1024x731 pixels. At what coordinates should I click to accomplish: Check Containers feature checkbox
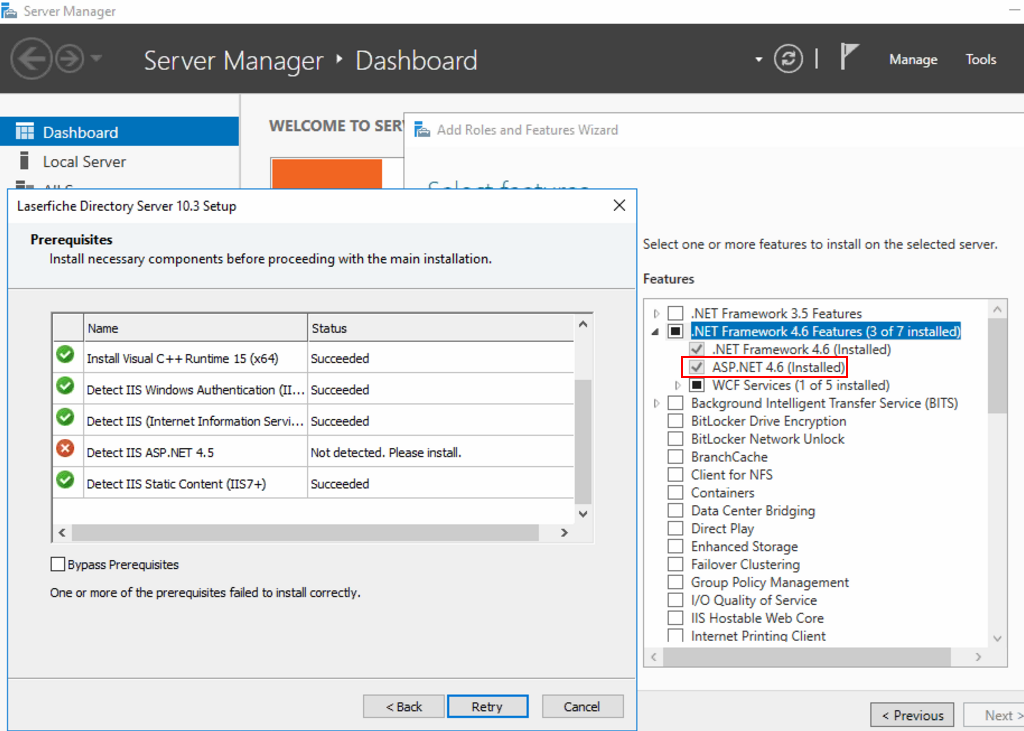[675, 493]
